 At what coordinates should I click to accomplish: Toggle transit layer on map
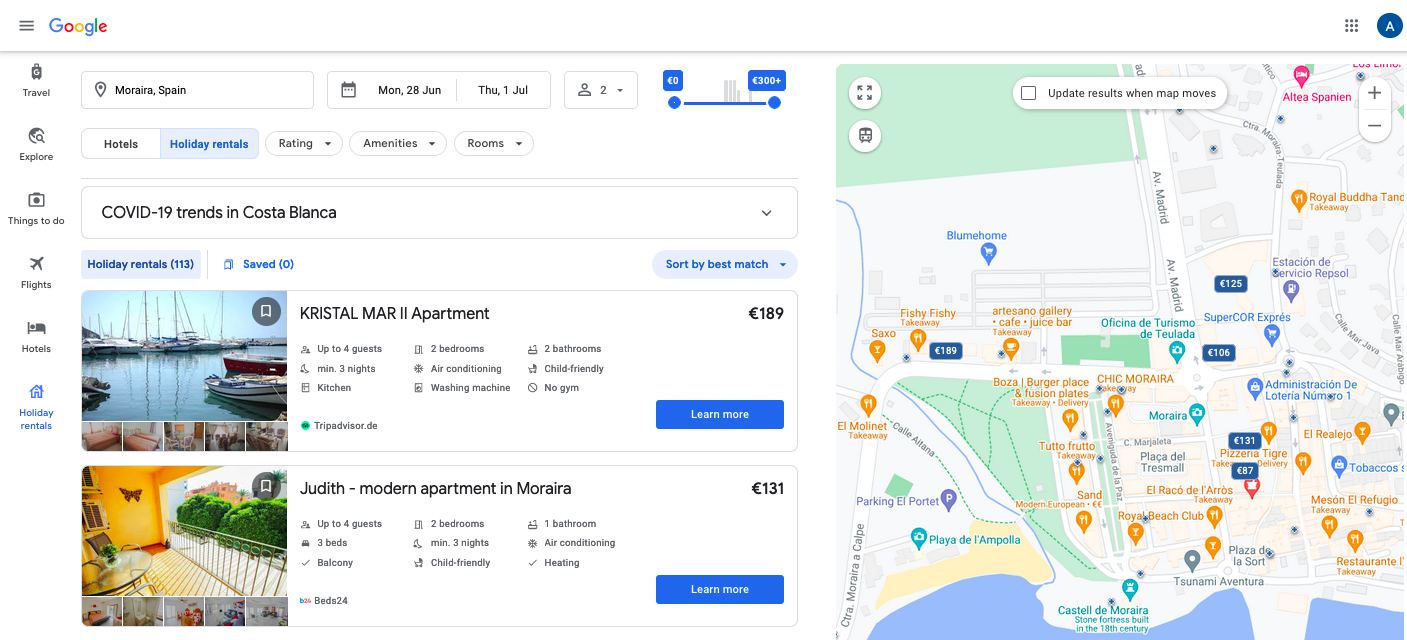coord(865,135)
